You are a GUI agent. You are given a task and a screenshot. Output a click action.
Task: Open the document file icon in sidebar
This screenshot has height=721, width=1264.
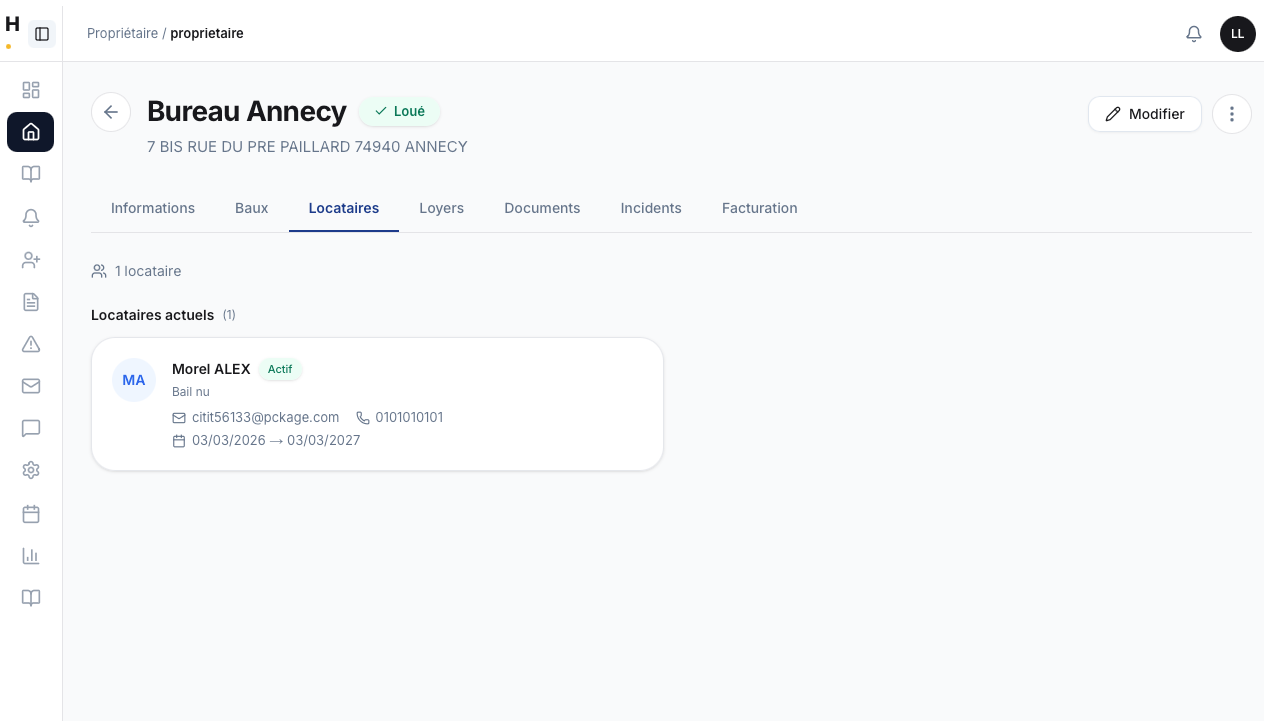pyautogui.click(x=31, y=302)
